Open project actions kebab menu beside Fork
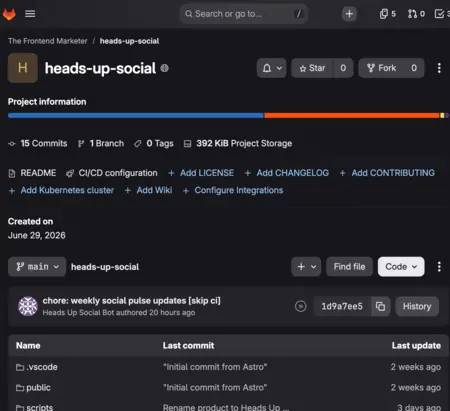The image size is (450, 411). point(439,68)
